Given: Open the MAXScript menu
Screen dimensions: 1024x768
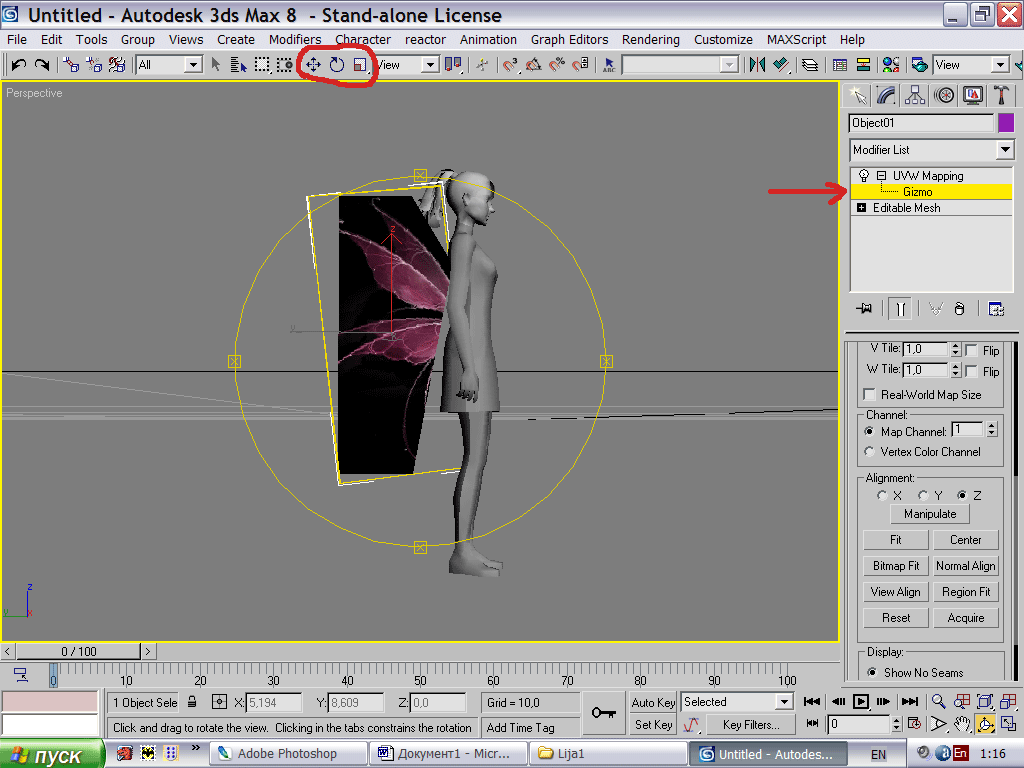Looking at the screenshot, I should (x=797, y=40).
